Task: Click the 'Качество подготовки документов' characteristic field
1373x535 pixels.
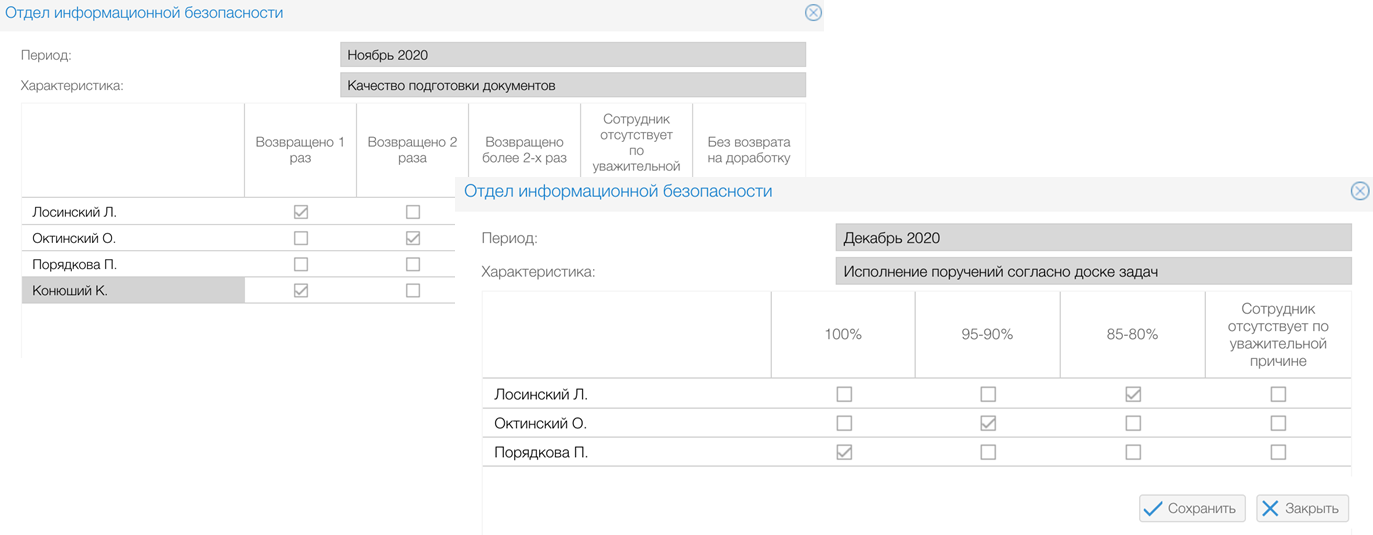Action: [572, 85]
